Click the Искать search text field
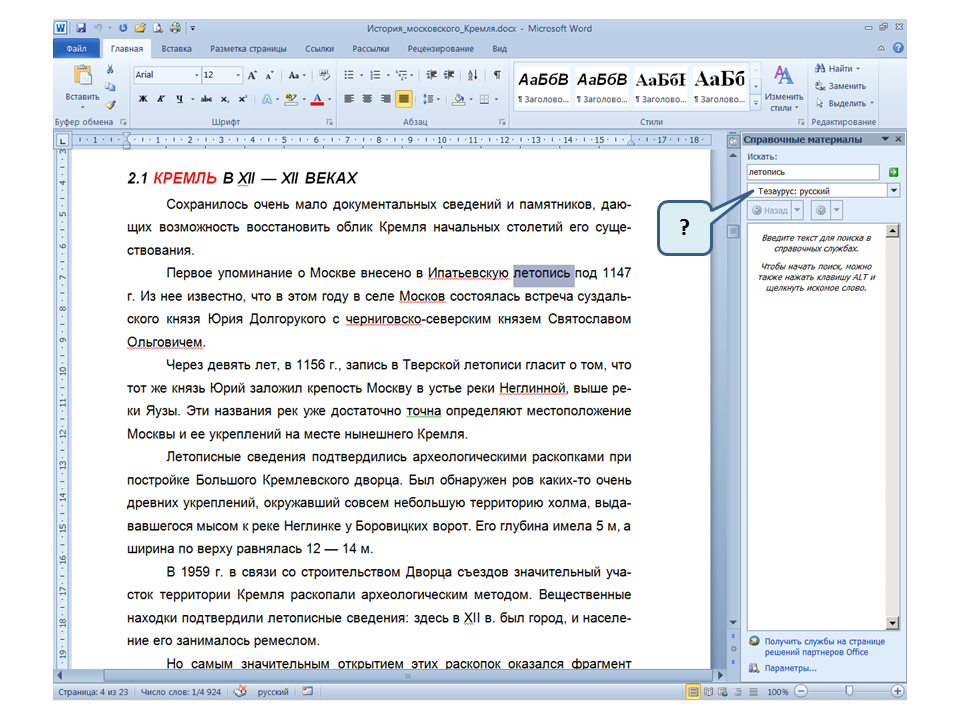 (813, 172)
